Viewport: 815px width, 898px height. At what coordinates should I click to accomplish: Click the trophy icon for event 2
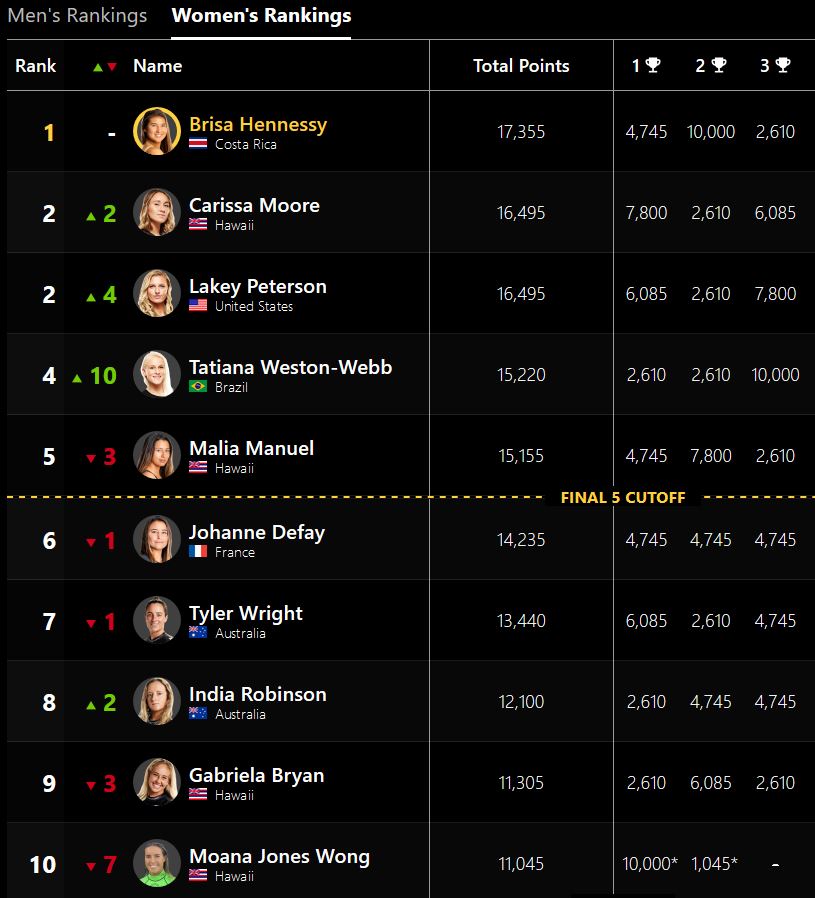(718, 65)
